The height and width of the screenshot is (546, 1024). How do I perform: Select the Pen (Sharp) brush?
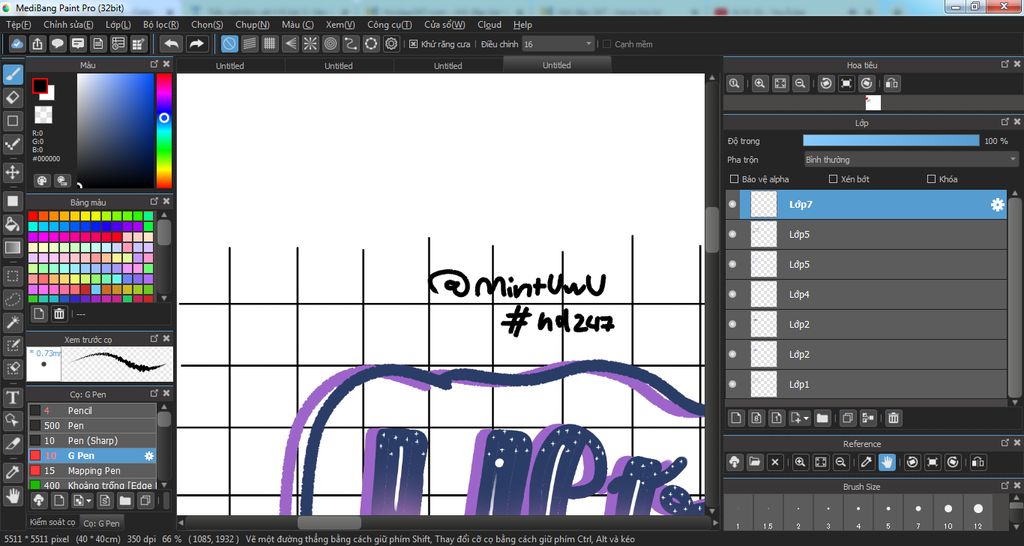tap(91, 440)
